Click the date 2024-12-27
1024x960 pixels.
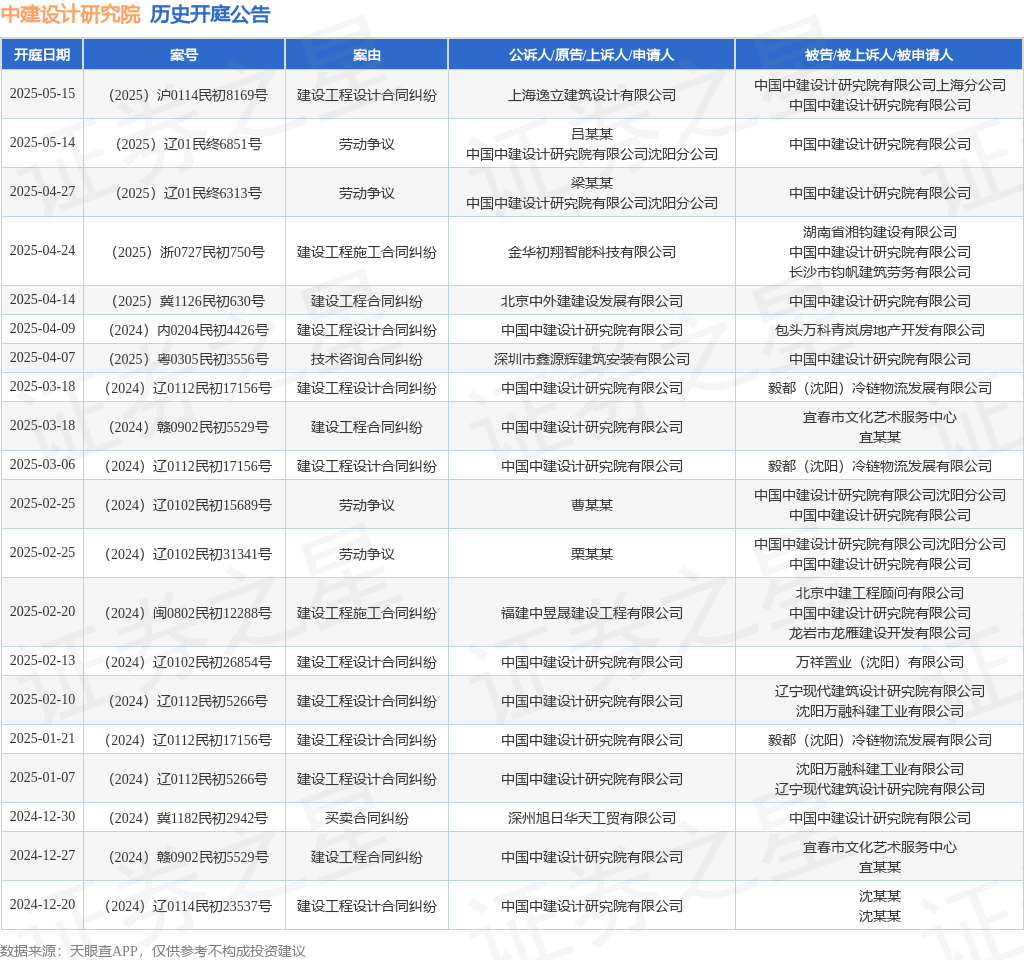click(42, 856)
